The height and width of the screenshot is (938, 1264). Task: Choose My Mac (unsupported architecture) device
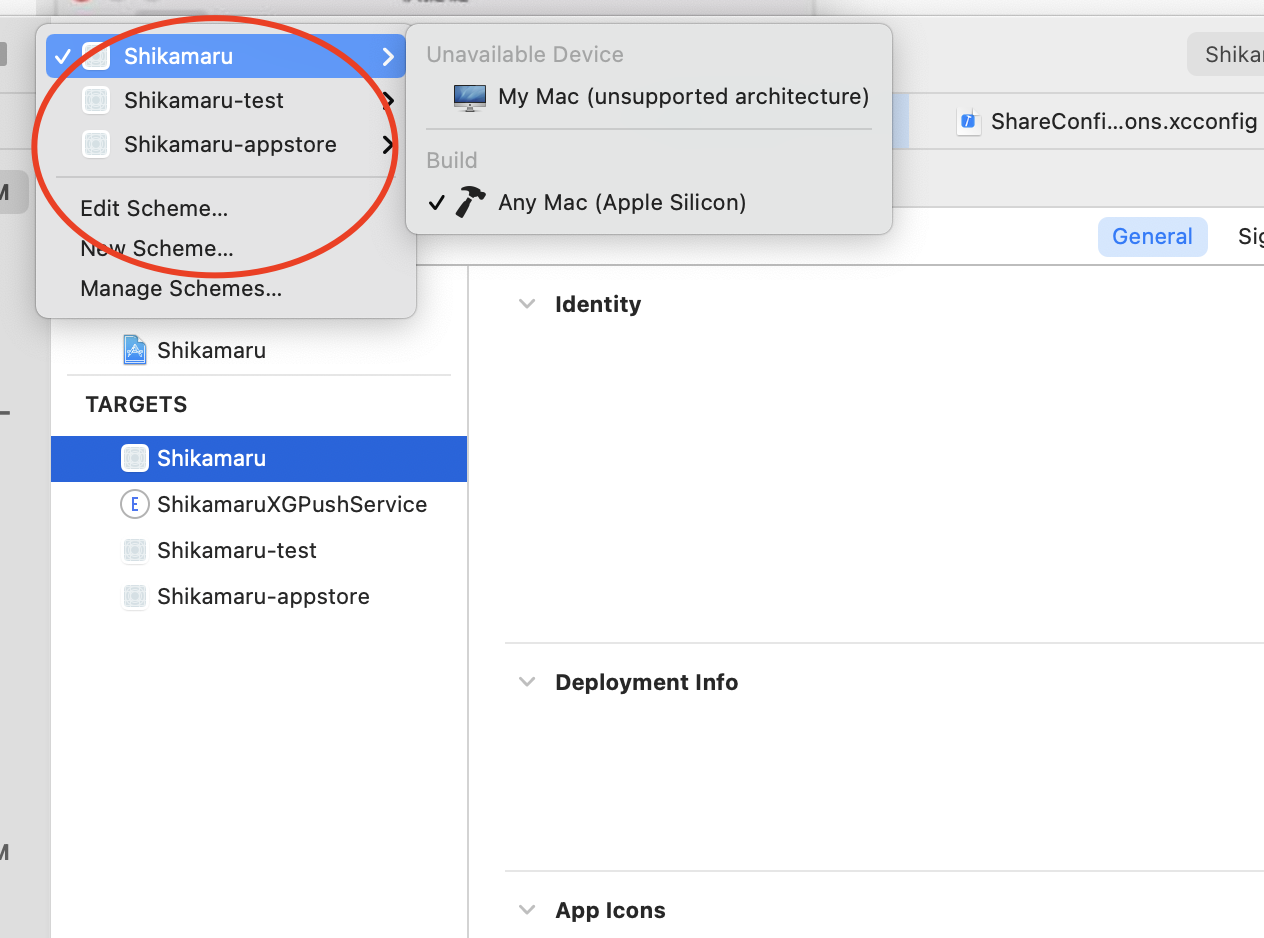682,97
